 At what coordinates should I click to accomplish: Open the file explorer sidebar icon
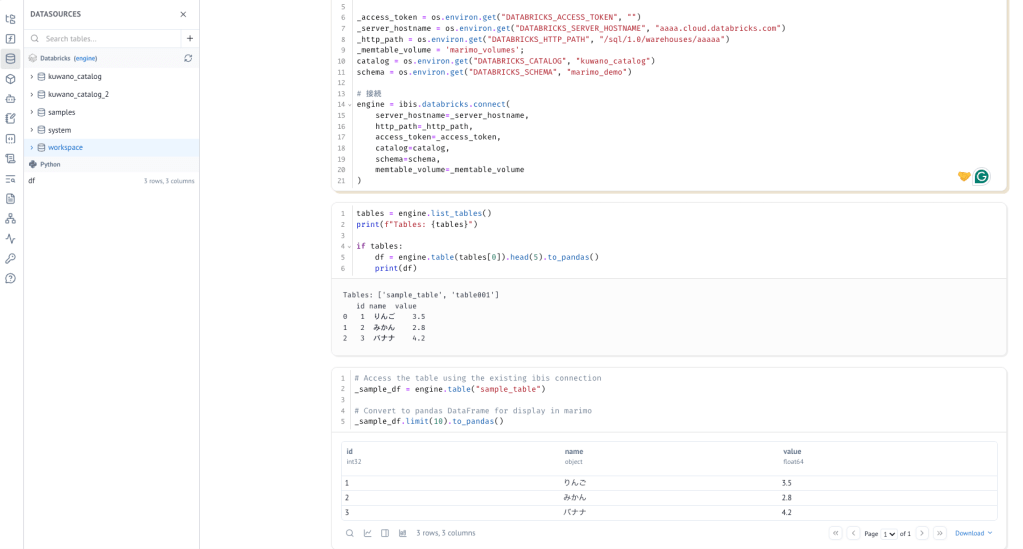pyautogui.click(x=10, y=19)
